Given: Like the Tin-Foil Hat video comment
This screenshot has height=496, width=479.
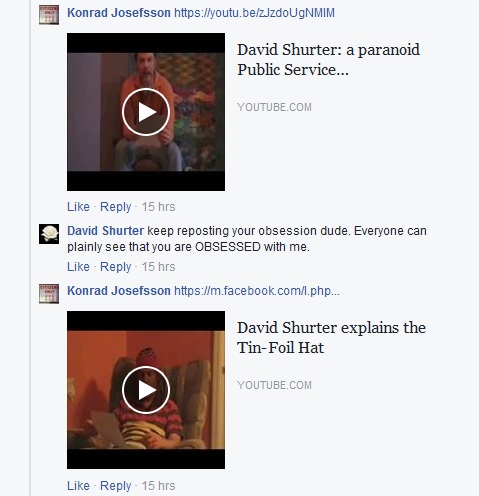Looking at the screenshot, I should pyautogui.click(x=78, y=486).
